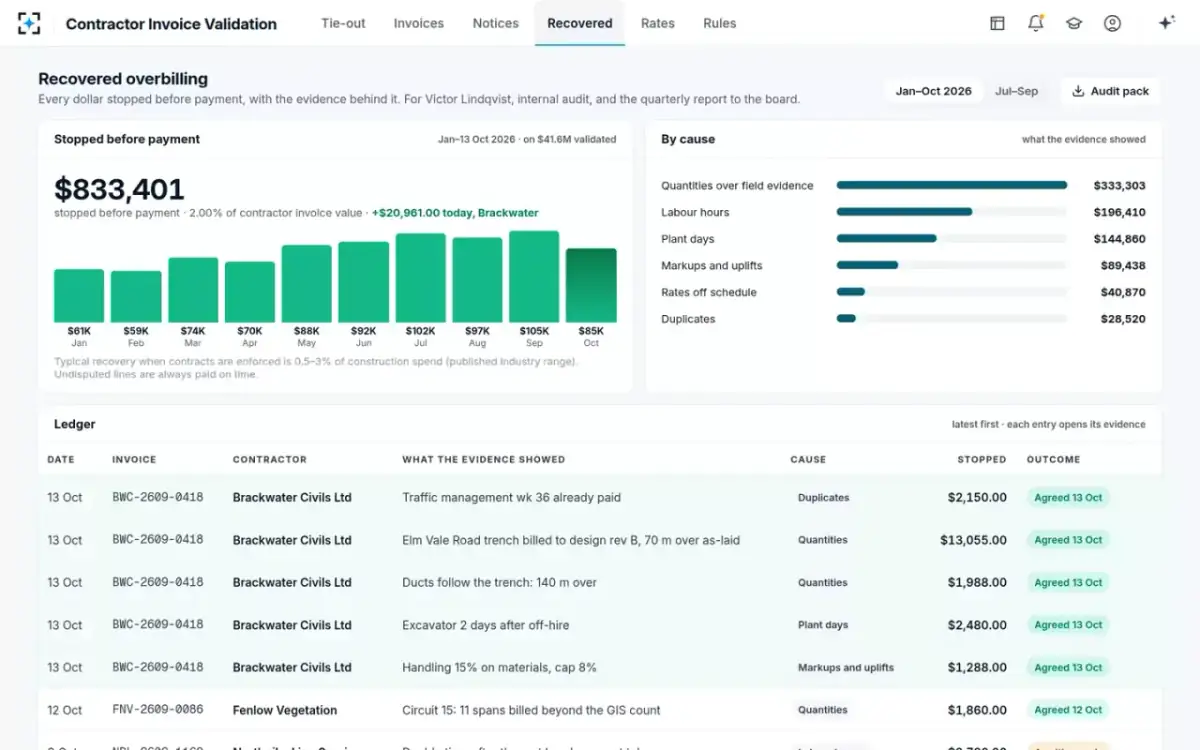Sort by the INVOICE column header
This screenshot has width=1200, height=750.
134,460
